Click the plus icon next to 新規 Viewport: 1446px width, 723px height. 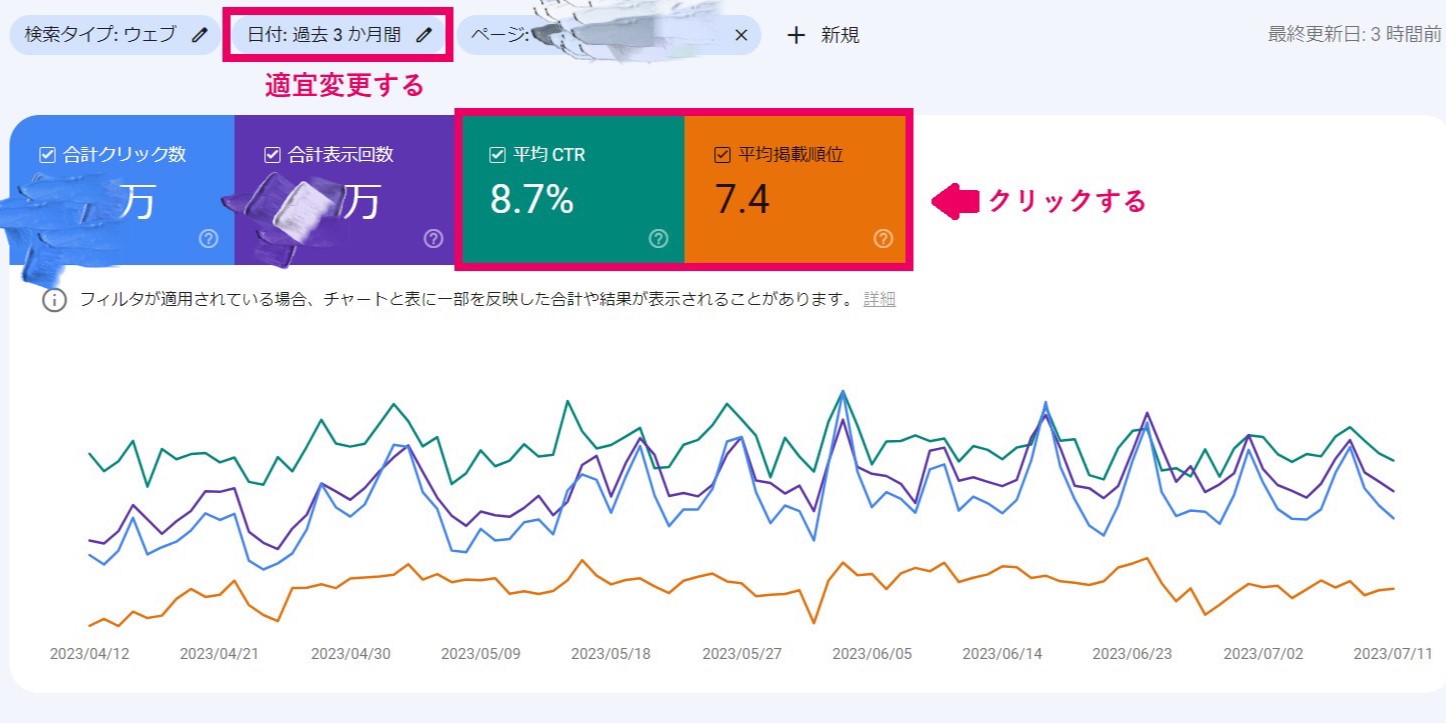pos(796,35)
